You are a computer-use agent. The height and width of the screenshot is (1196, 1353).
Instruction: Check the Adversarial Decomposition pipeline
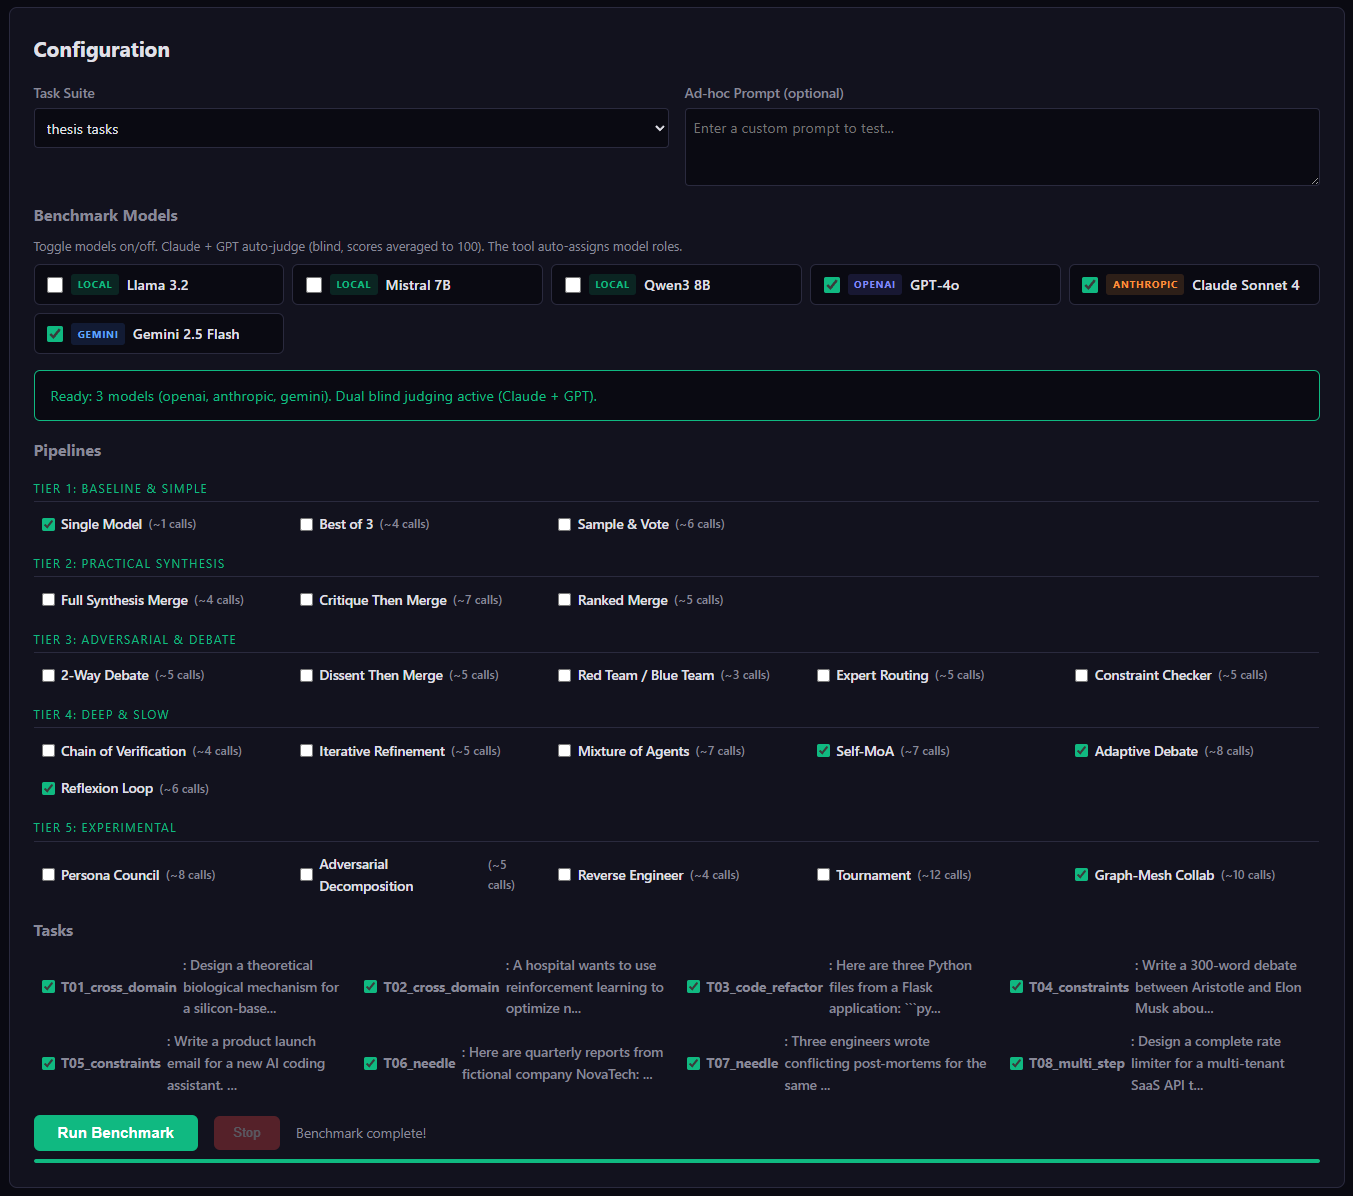tap(307, 875)
